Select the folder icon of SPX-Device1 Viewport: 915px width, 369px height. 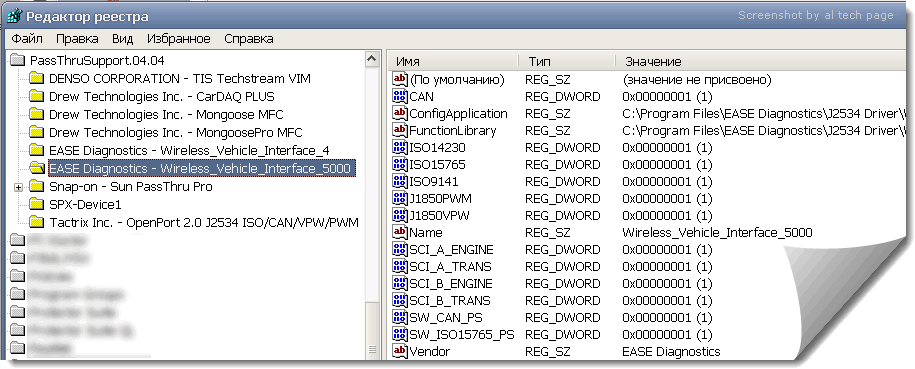[37, 204]
